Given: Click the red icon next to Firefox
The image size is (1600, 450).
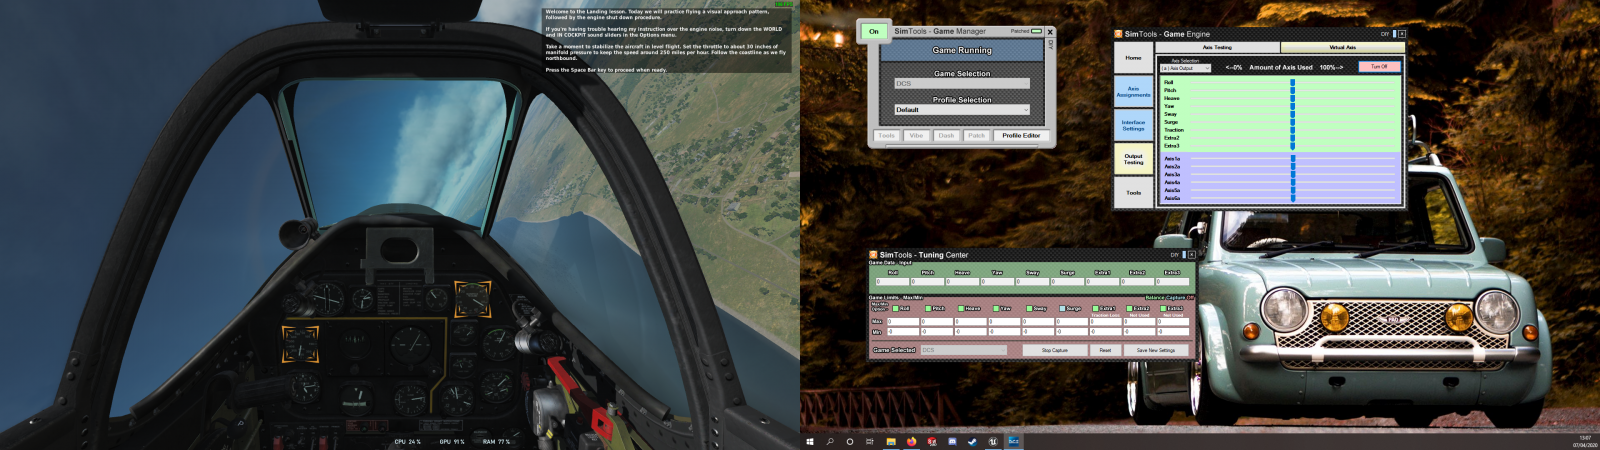Looking at the screenshot, I should (932, 441).
